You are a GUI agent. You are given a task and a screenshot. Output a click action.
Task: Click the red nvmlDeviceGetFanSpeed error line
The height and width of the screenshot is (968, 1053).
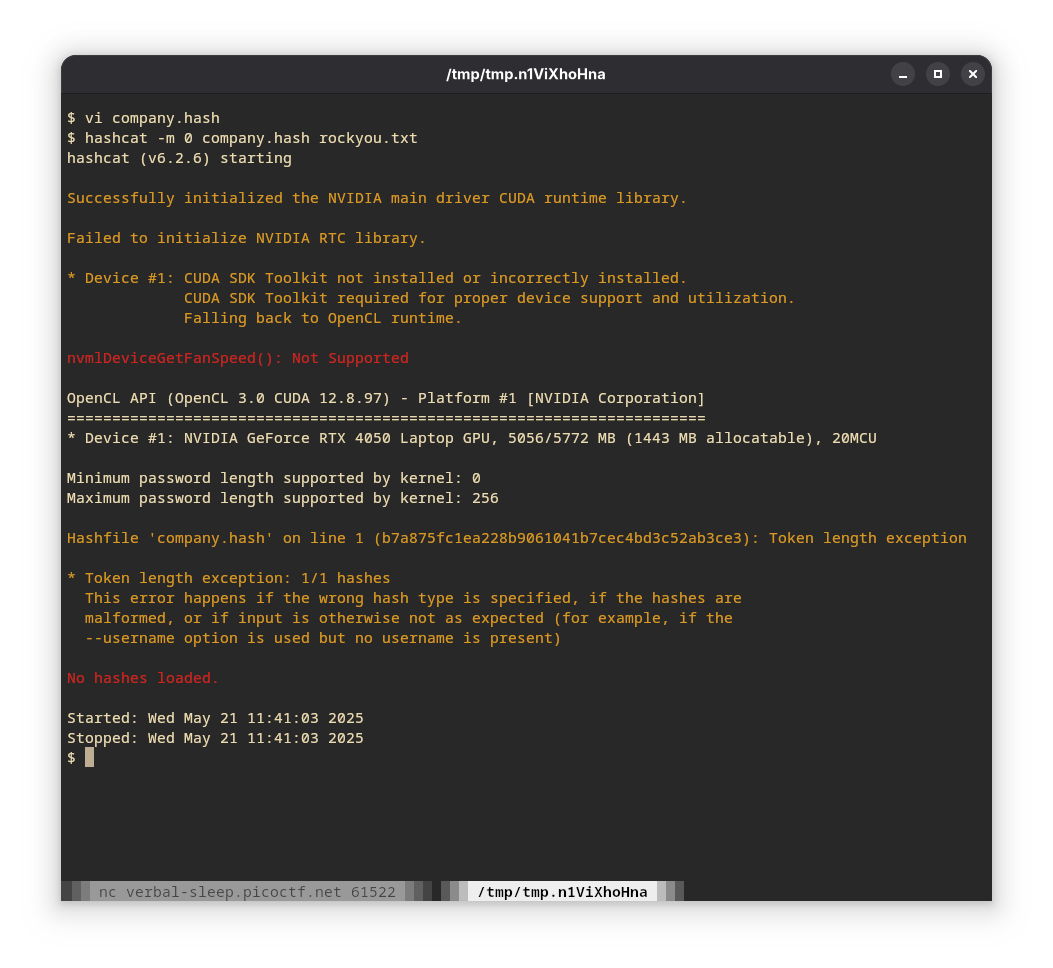click(237, 358)
